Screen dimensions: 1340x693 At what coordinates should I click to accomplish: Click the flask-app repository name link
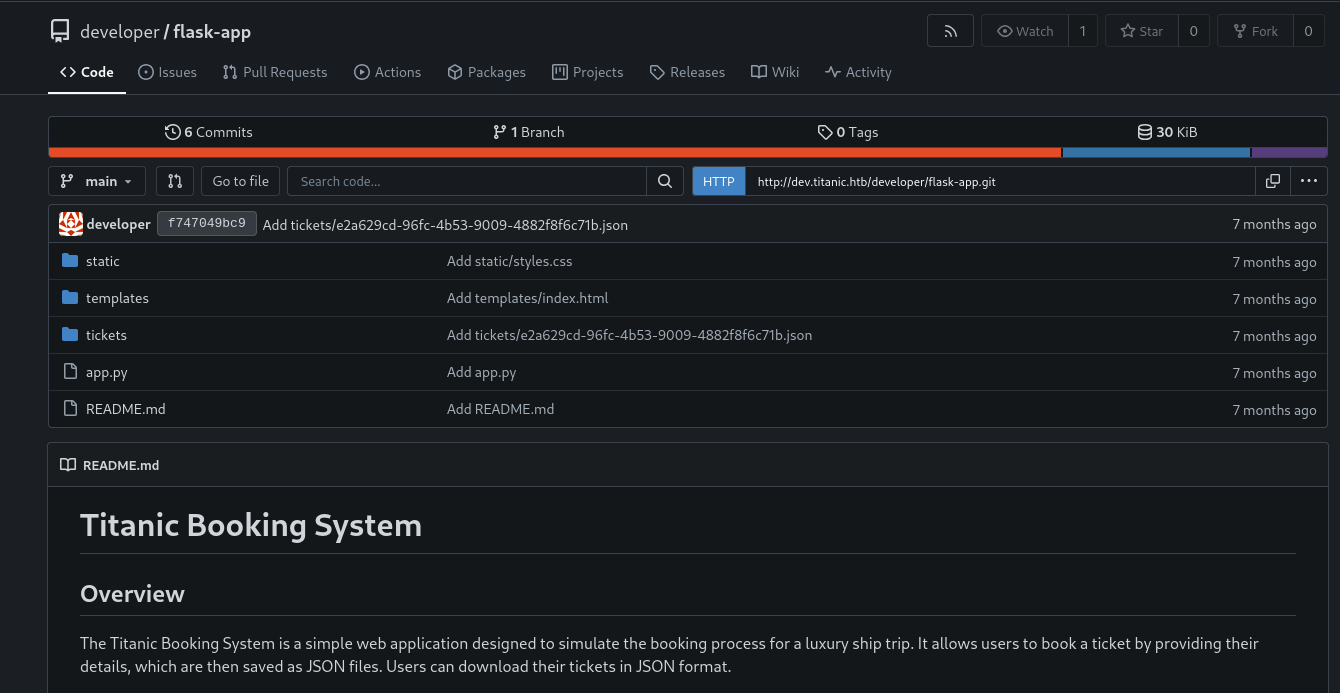[x=212, y=31]
